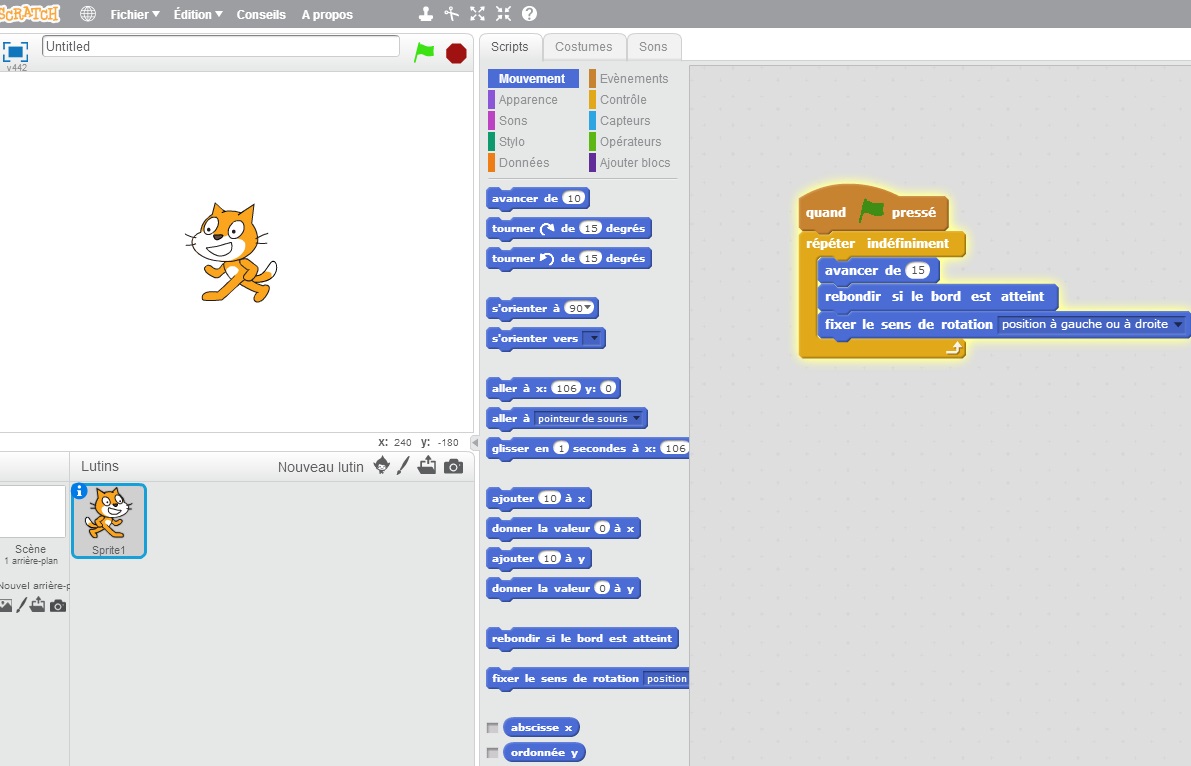Screen dimensions: 1191x766
Task: Select the Apparence block category
Action: pyautogui.click(x=528, y=100)
